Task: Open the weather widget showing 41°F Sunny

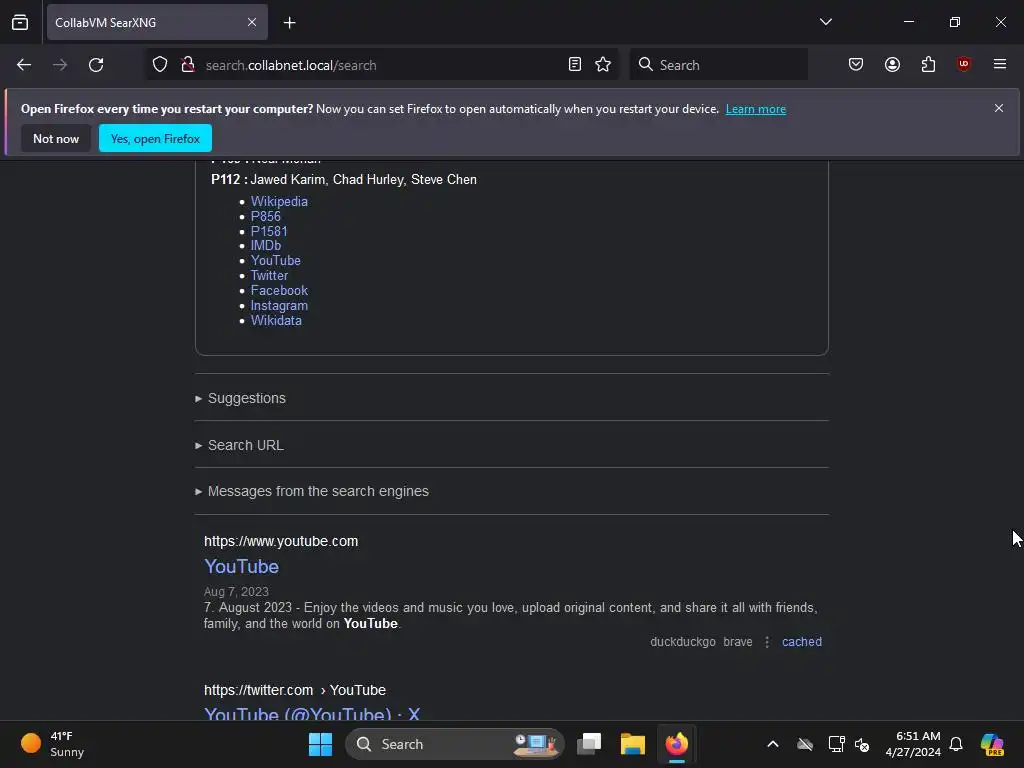Action: click(x=53, y=744)
